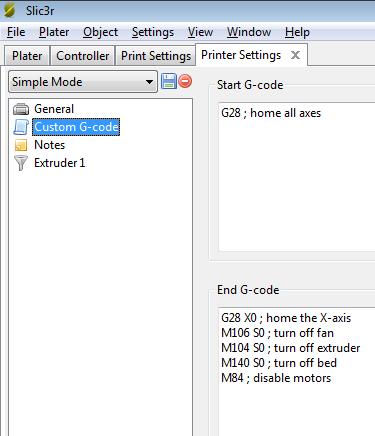Open the Help menu
The image size is (375, 436).
click(x=297, y=32)
